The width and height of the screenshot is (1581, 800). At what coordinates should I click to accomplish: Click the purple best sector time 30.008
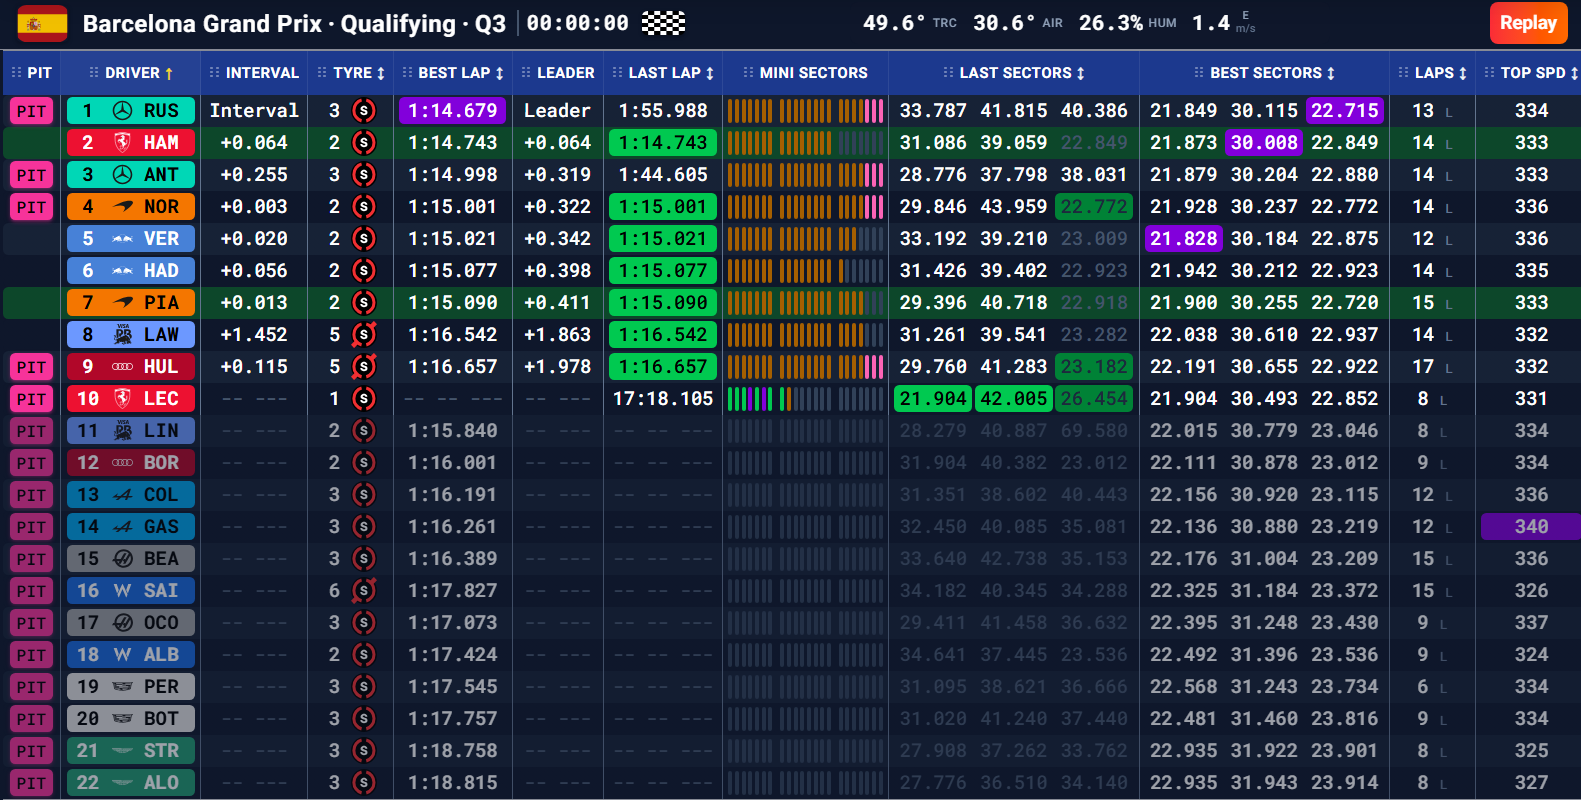point(1264,143)
